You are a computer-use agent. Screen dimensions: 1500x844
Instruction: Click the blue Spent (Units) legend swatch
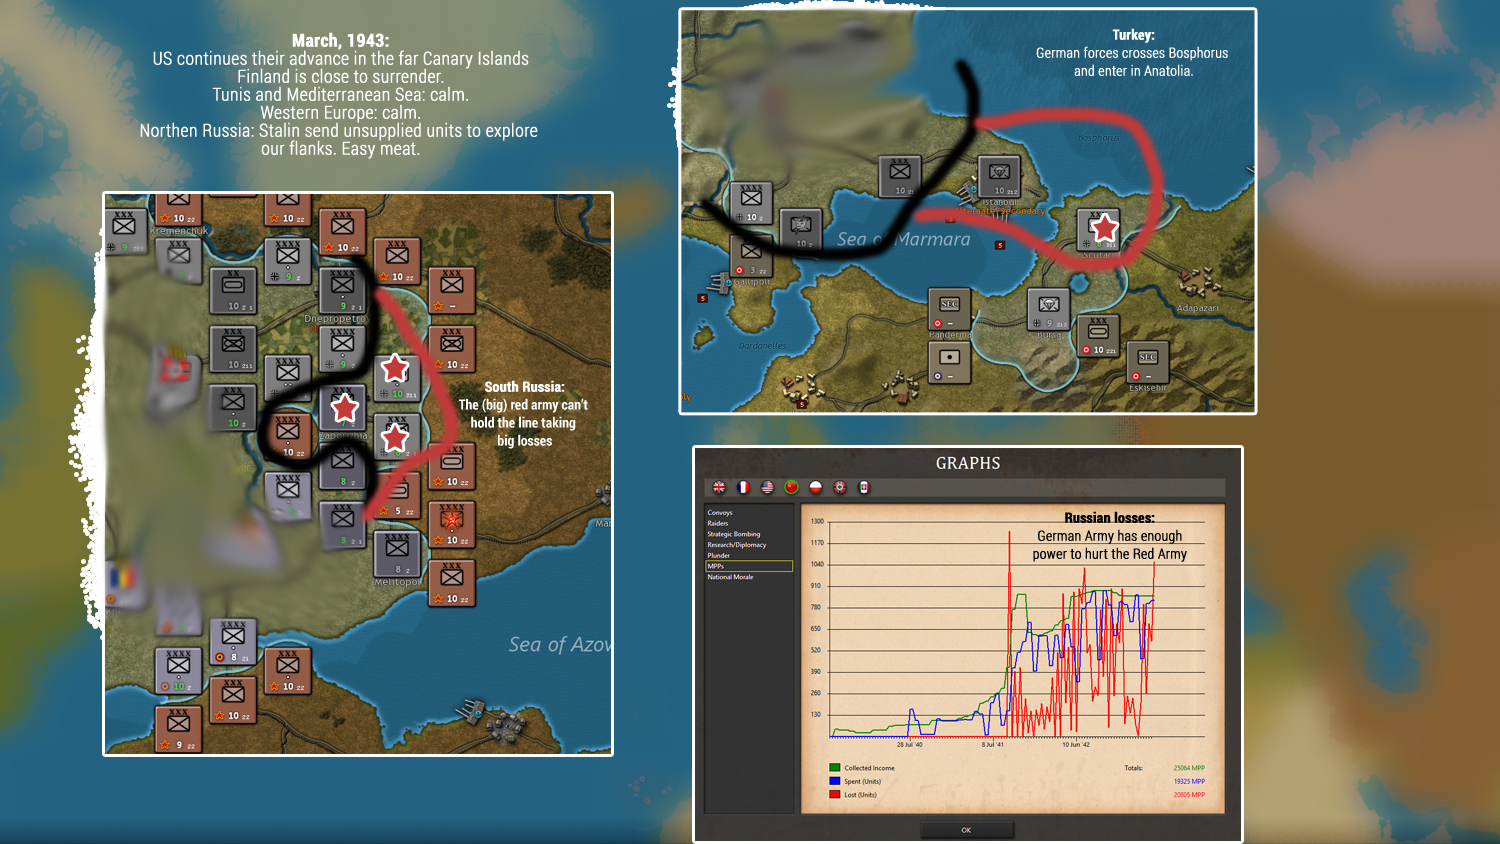tap(834, 781)
